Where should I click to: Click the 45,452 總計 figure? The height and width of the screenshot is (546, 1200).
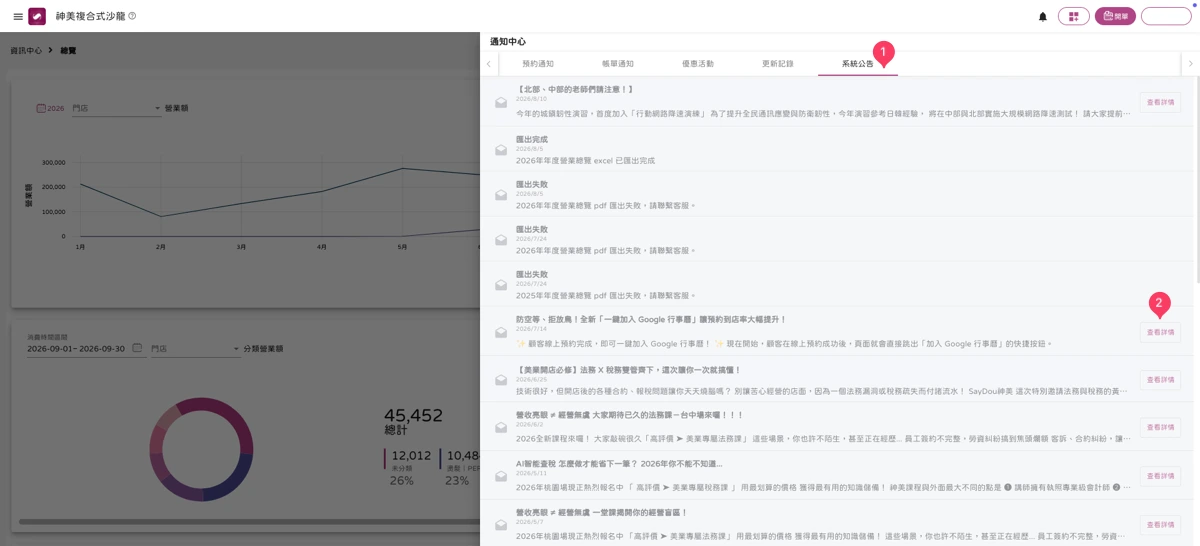(x=413, y=421)
